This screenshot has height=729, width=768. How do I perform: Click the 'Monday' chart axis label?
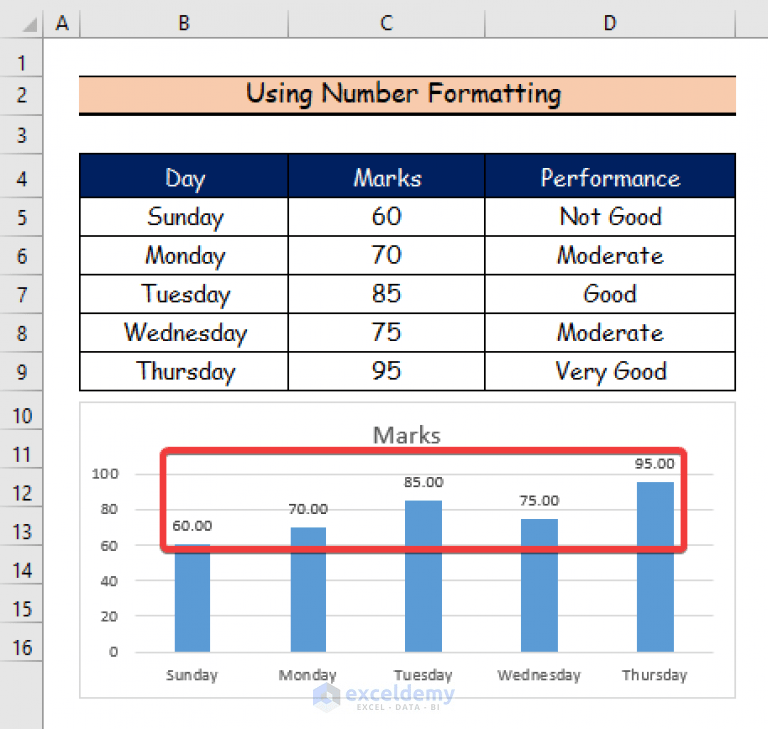(308, 675)
